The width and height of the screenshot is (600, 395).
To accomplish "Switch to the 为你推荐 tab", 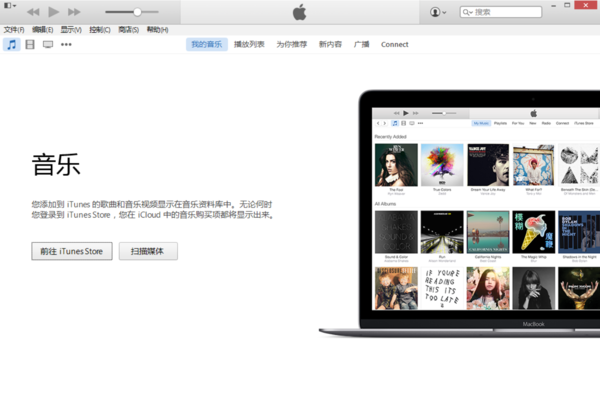I will click(292, 44).
